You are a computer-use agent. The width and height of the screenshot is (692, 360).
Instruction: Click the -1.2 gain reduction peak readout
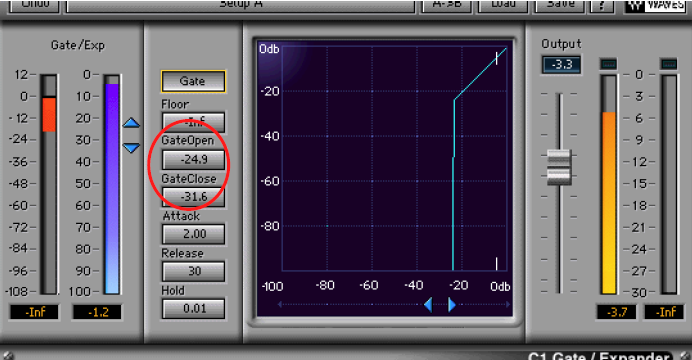click(x=97, y=312)
